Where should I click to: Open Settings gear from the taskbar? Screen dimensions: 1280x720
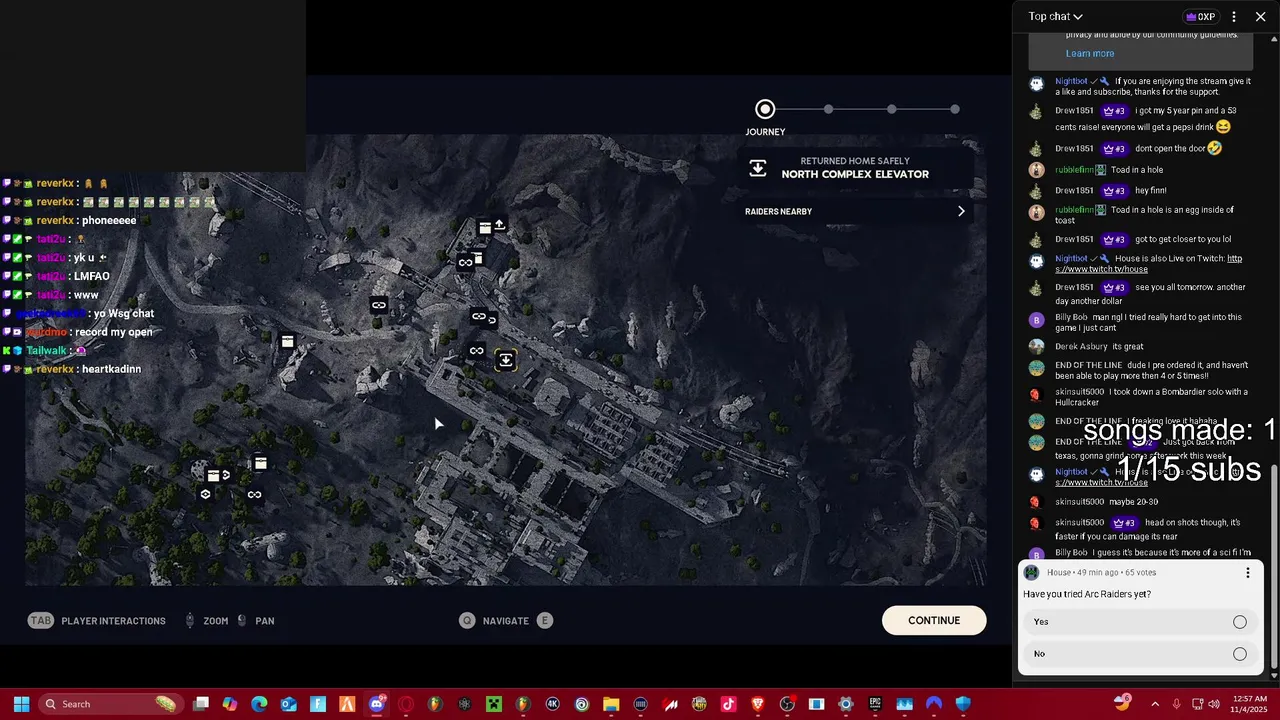(x=846, y=704)
